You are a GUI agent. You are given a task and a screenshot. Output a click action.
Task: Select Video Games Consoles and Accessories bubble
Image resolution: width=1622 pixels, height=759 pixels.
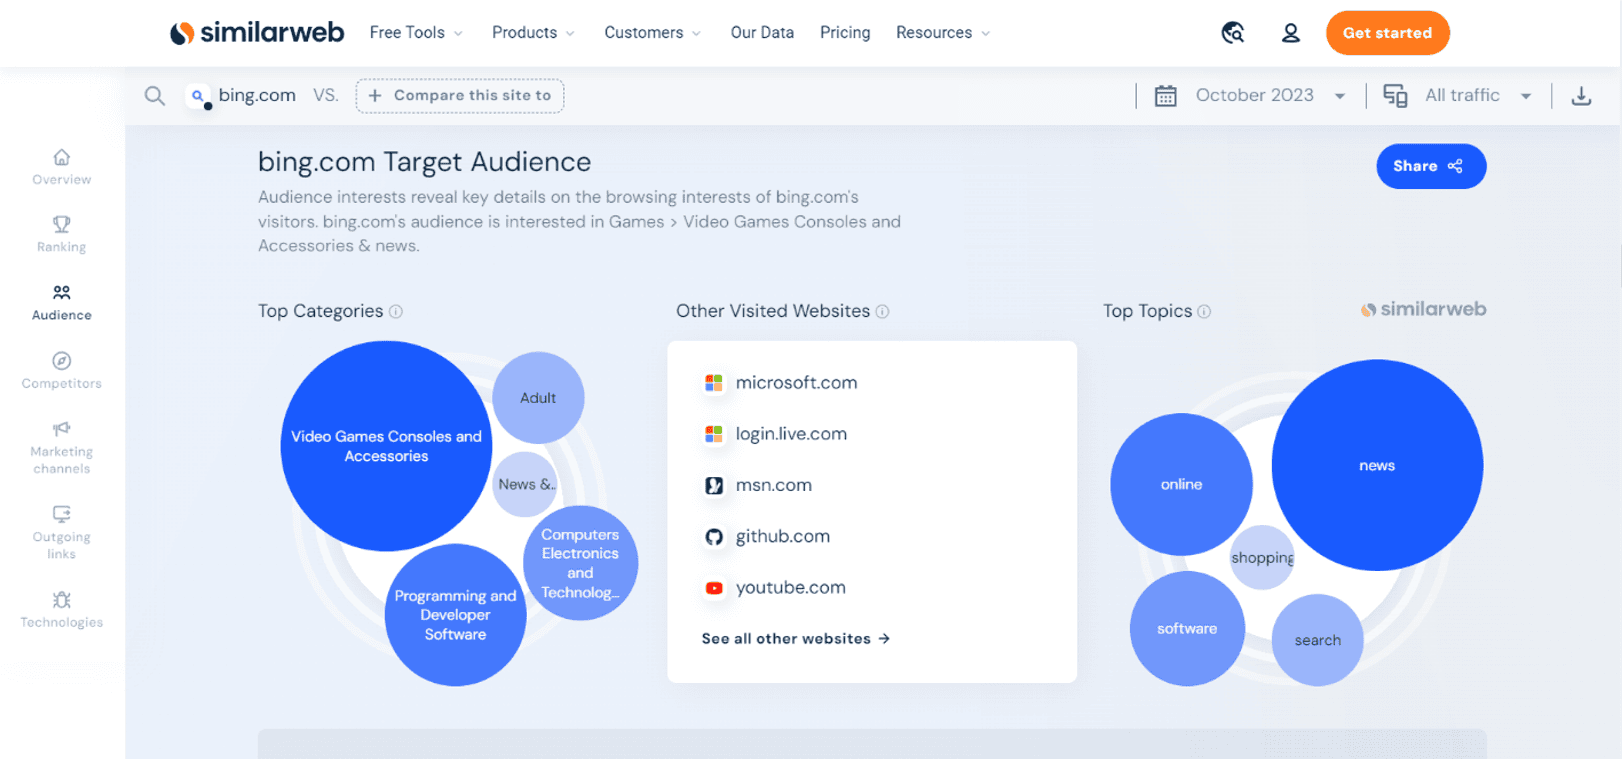(x=386, y=446)
